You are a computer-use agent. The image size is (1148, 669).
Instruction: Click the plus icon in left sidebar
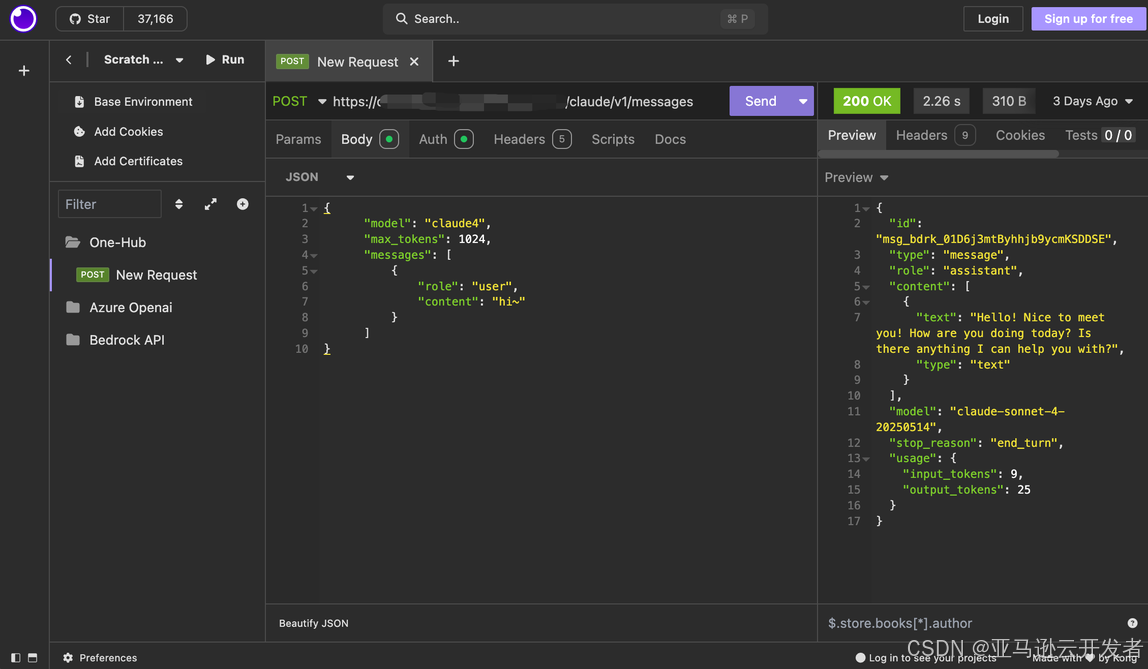click(x=24, y=71)
